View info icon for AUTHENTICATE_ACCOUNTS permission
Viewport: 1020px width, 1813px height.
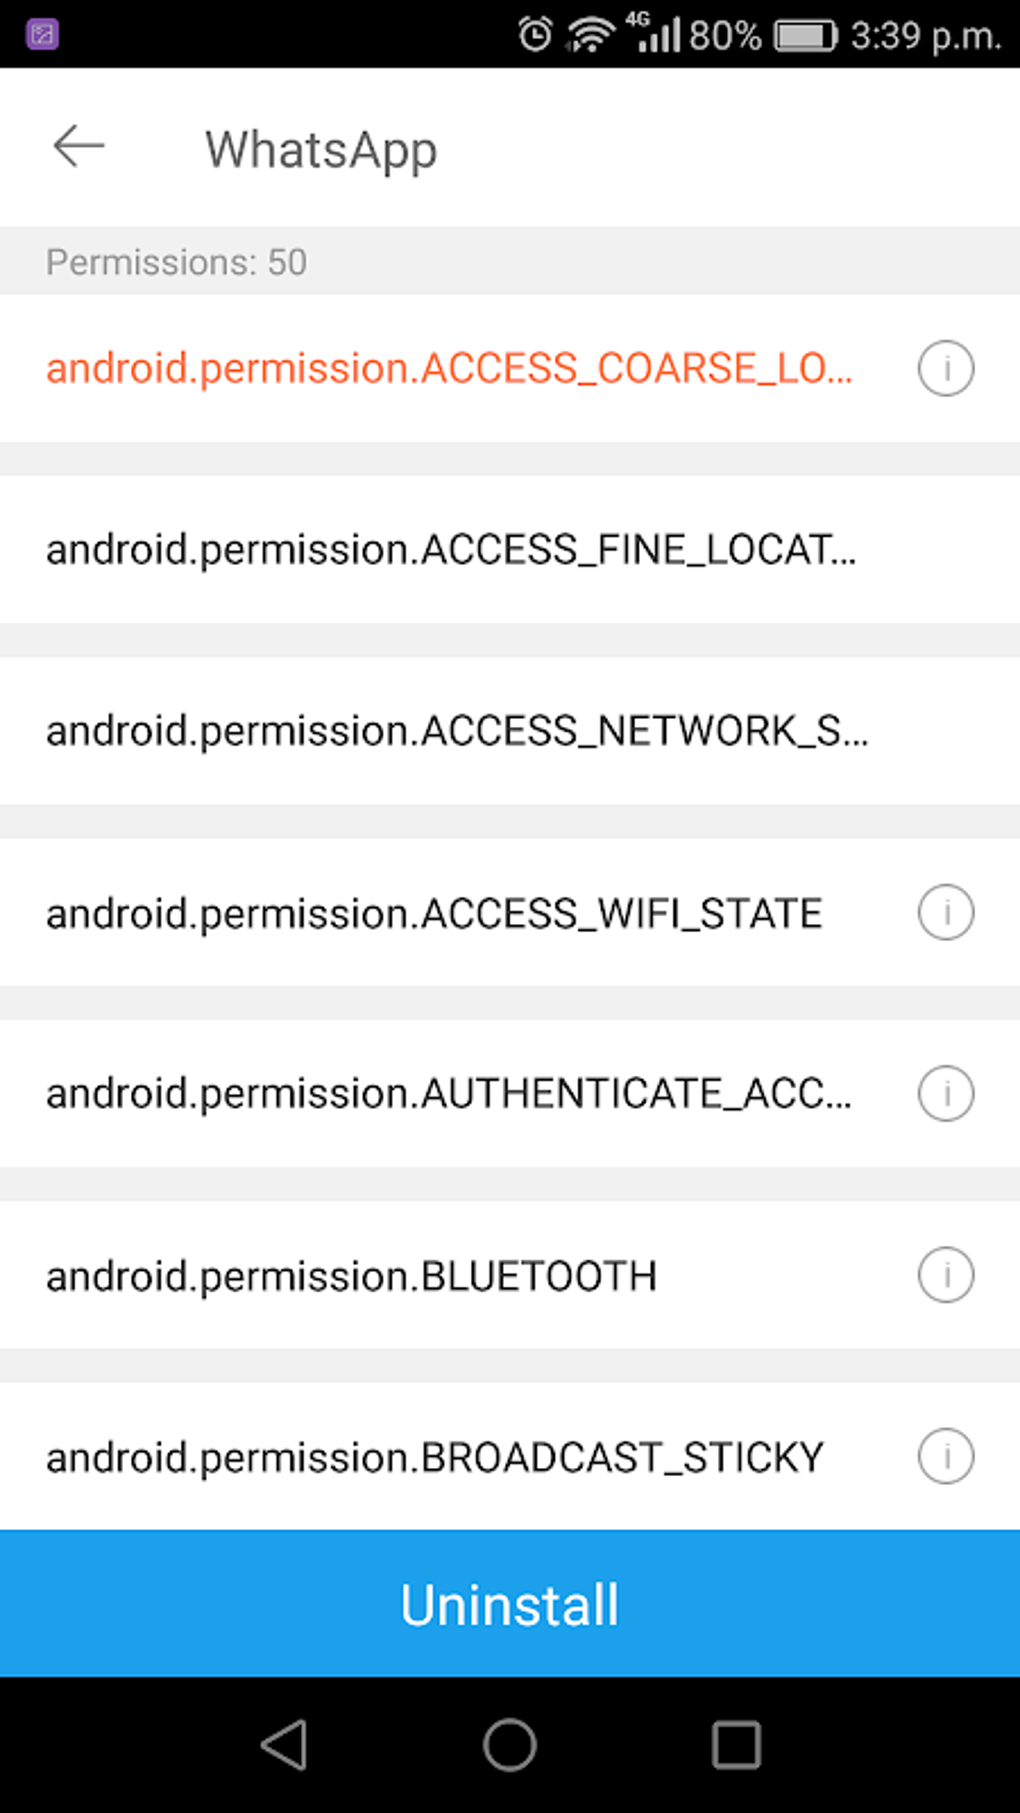(x=945, y=1093)
